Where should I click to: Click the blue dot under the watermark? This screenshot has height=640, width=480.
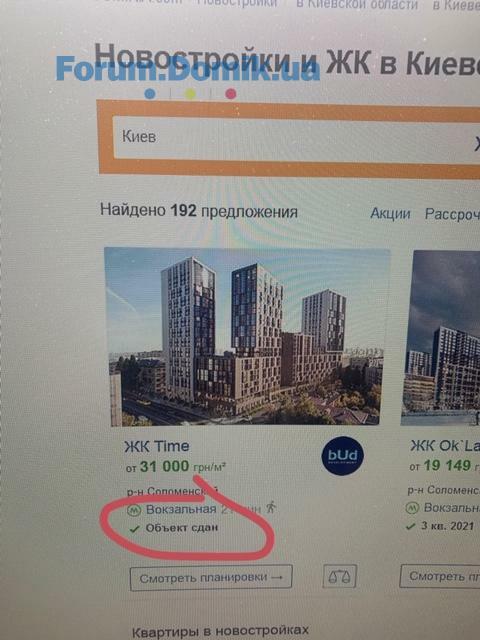click(x=150, y=94)
